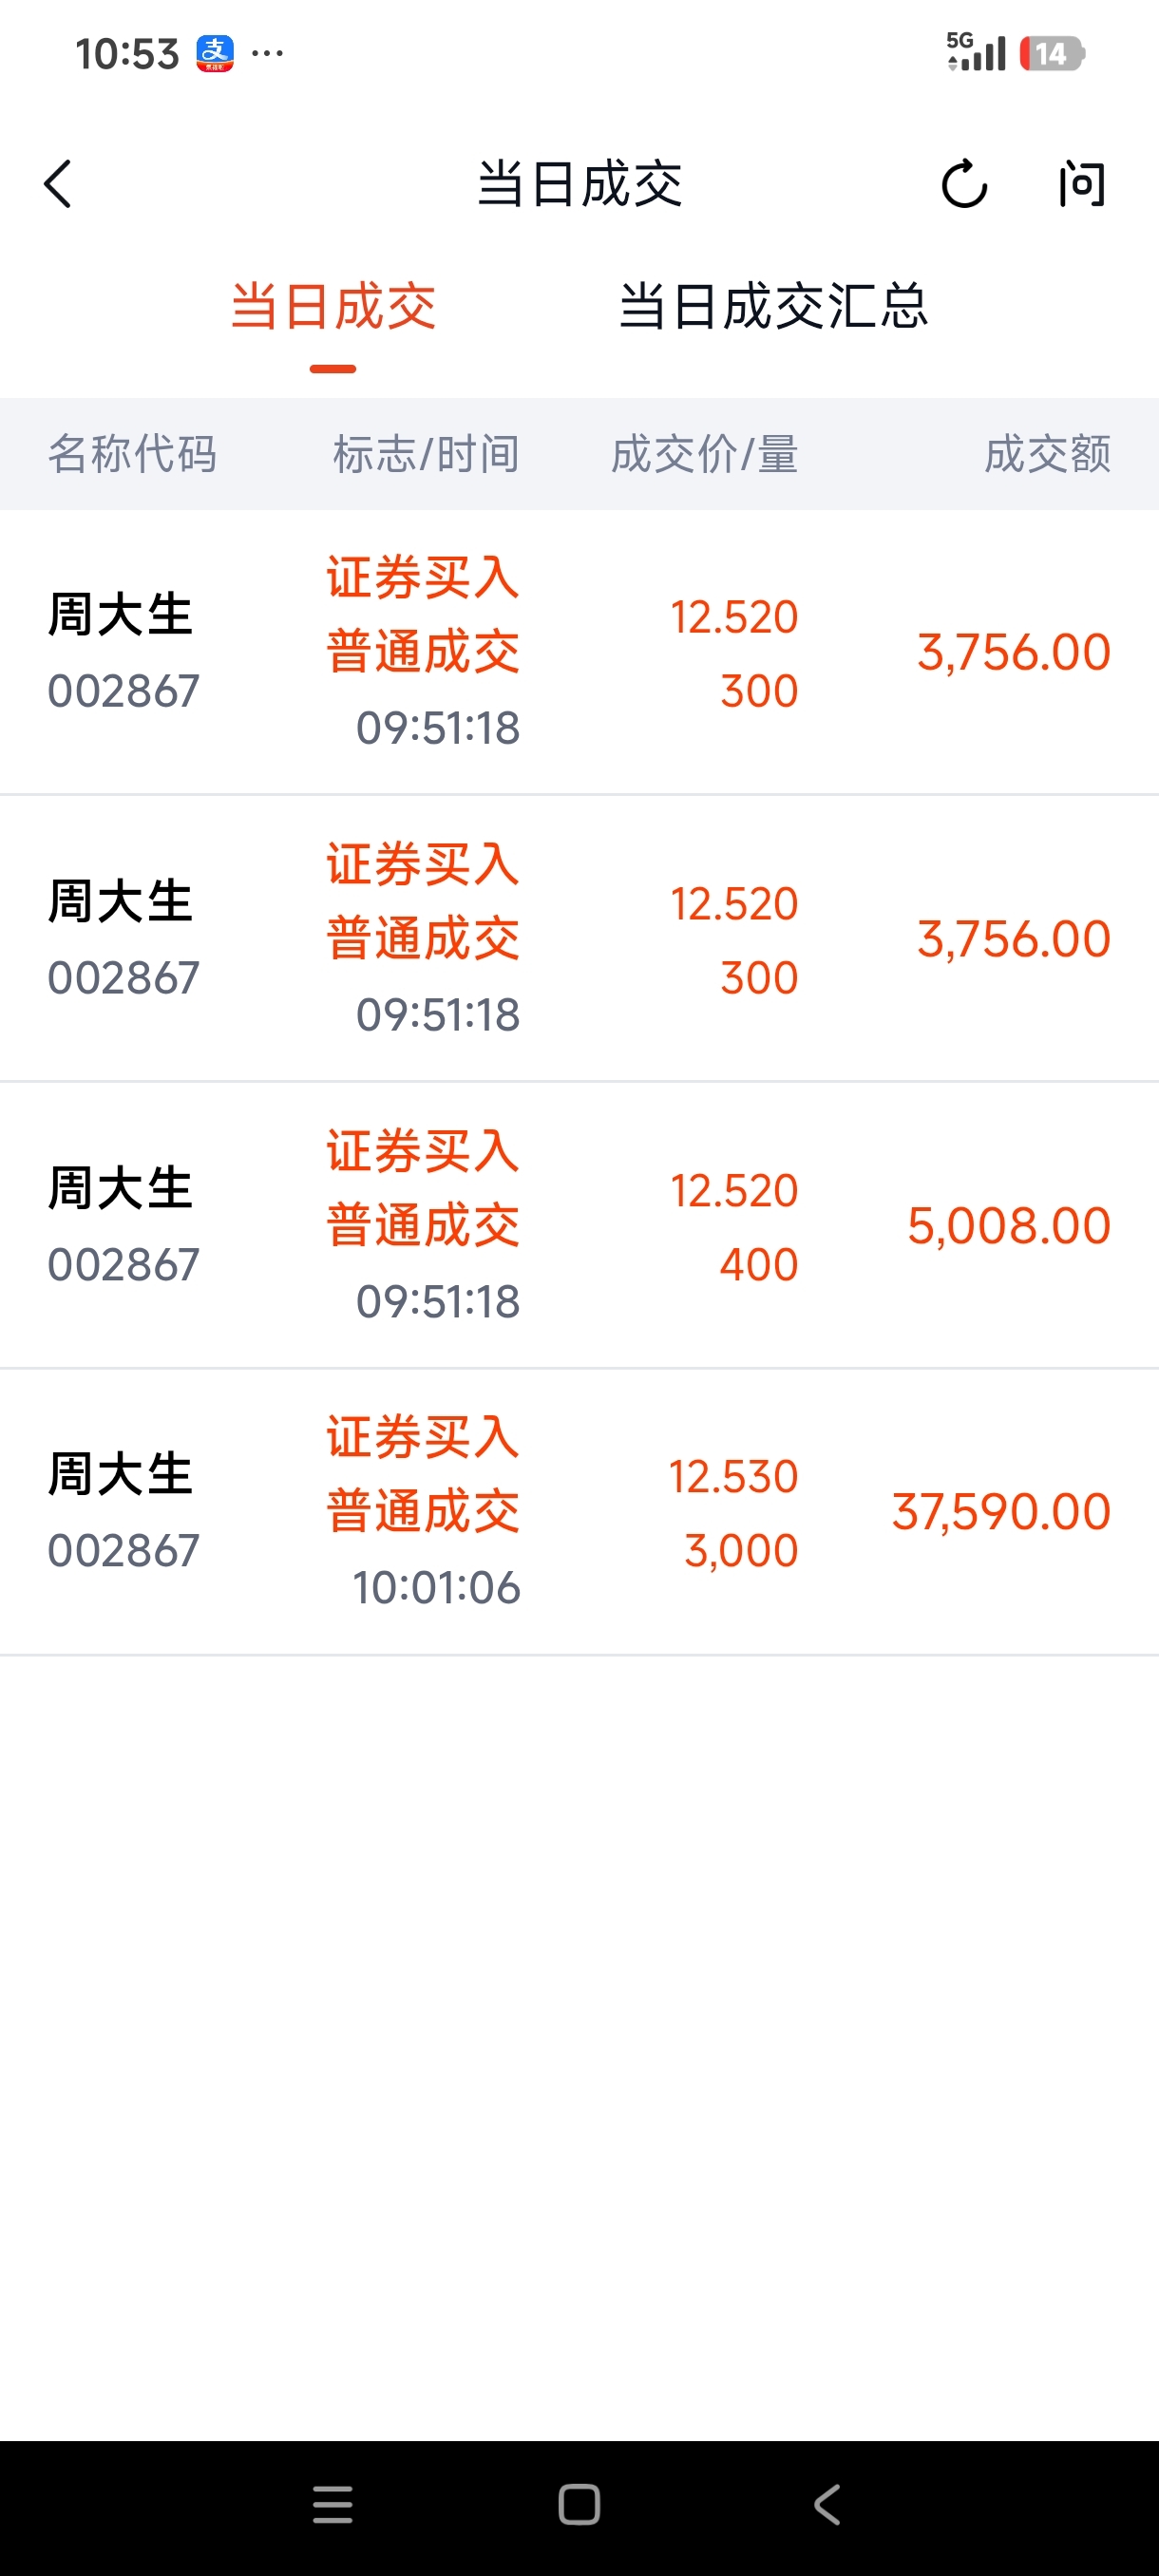The height and width of the screenshot is (2576, 1159).
Task: Tap the status bar clock 10:53
Action: (127, 53)
